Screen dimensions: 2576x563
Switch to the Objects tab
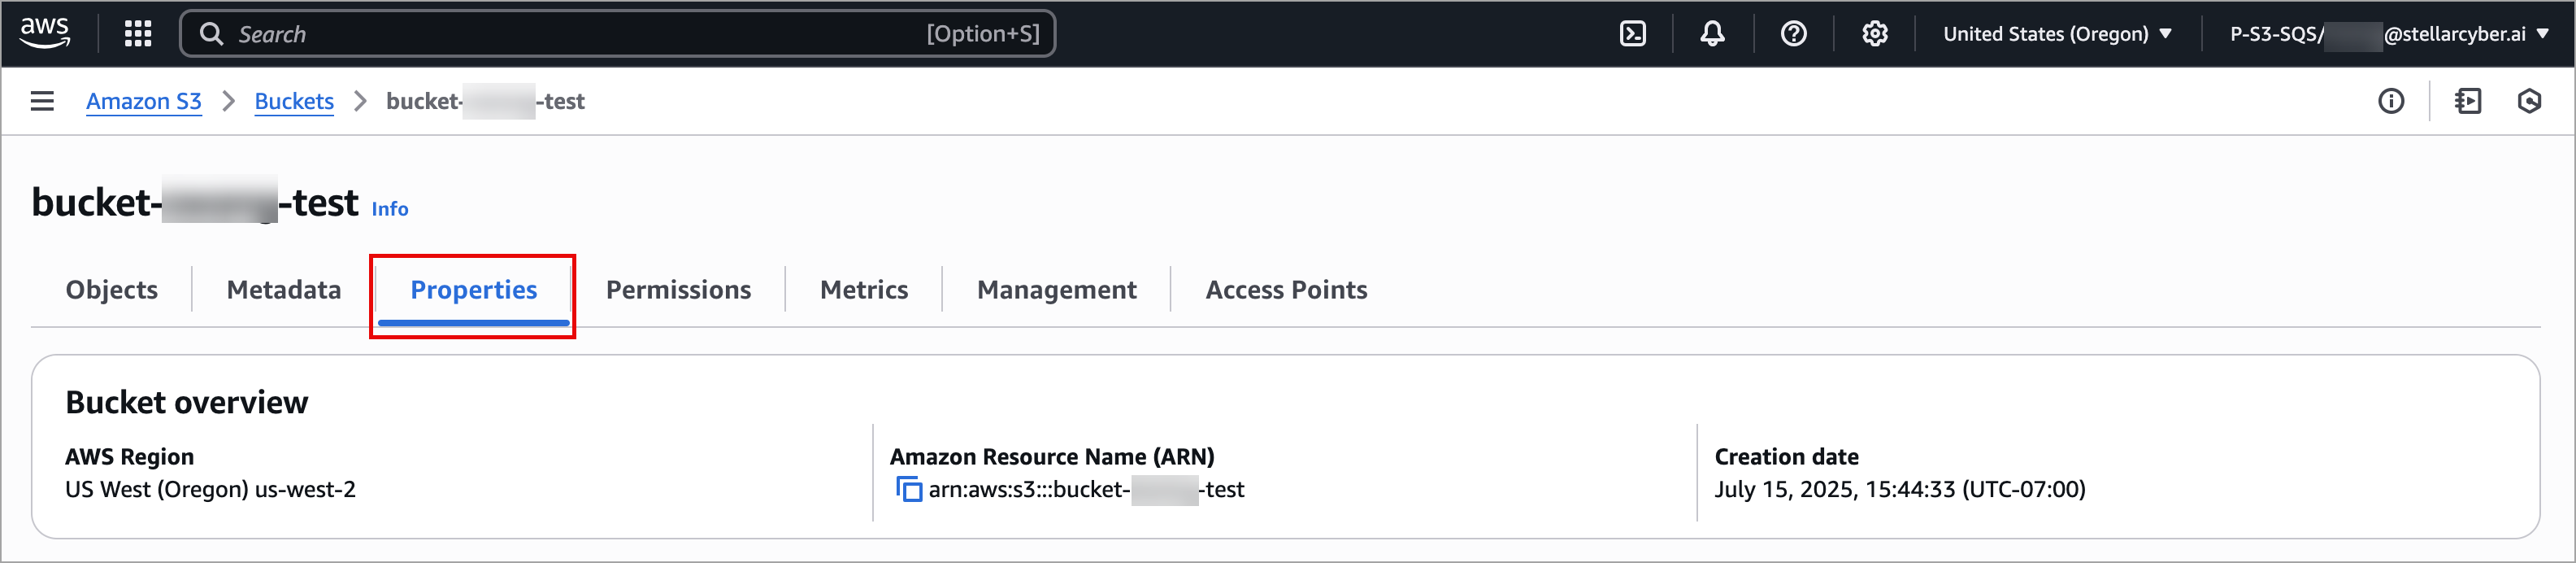coord(112,290)
